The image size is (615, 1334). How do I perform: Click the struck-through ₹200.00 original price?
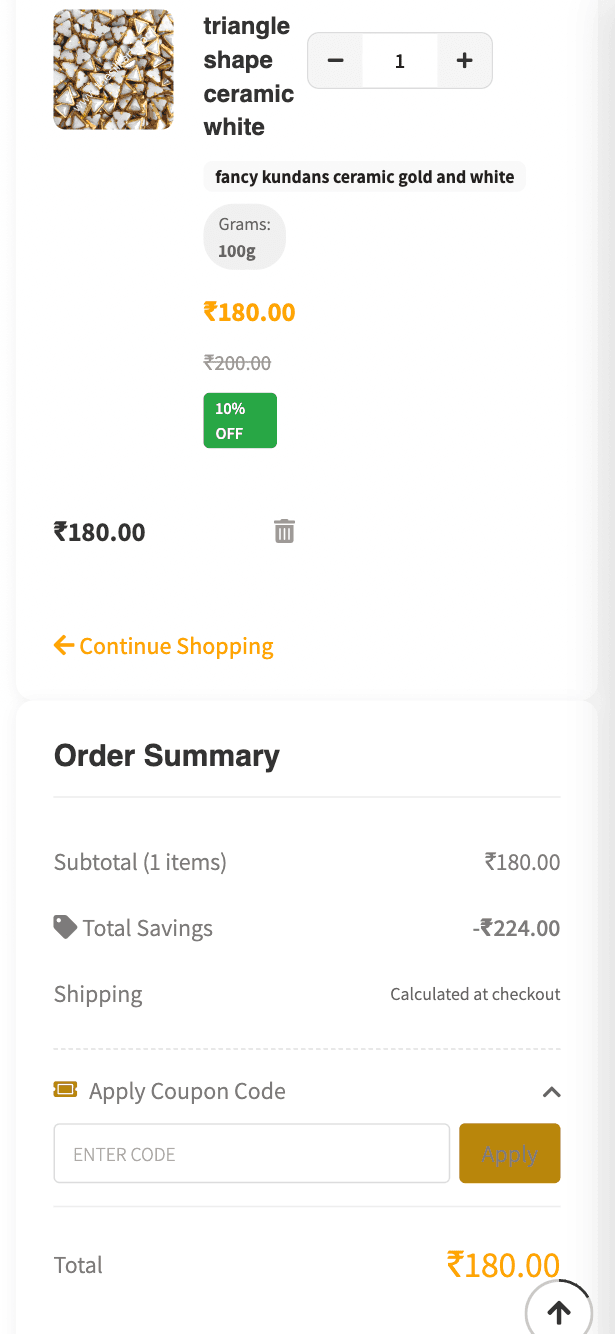pyautogui.click(x=237, y=363)
